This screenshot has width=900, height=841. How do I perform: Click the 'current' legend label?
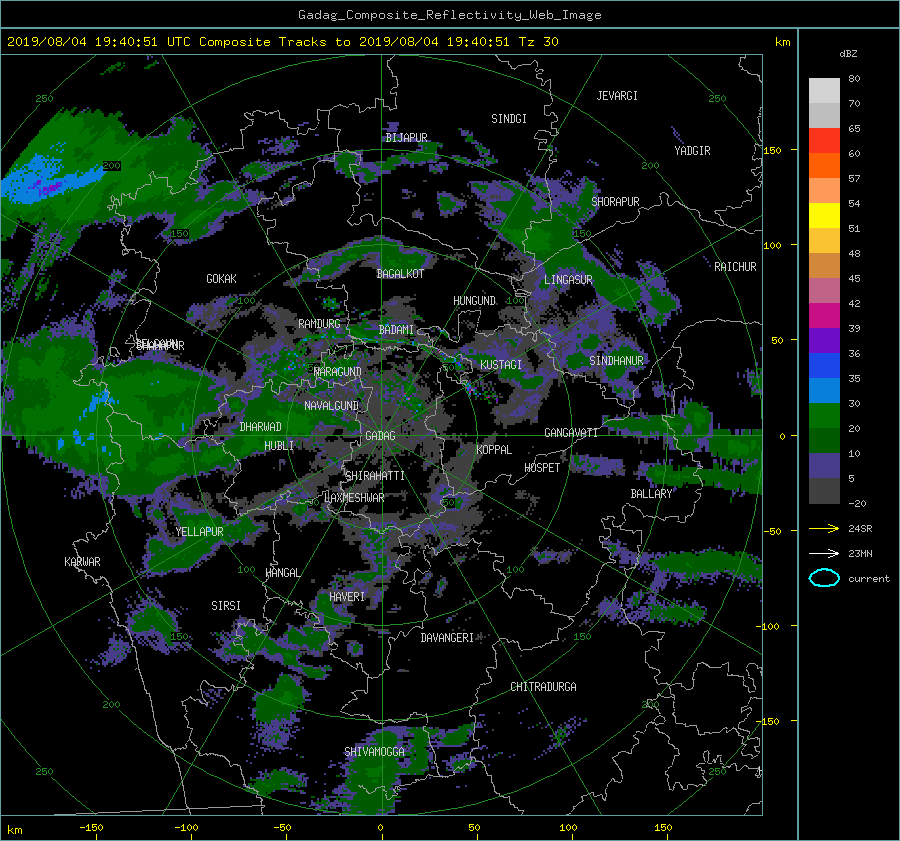pos(868,579)
